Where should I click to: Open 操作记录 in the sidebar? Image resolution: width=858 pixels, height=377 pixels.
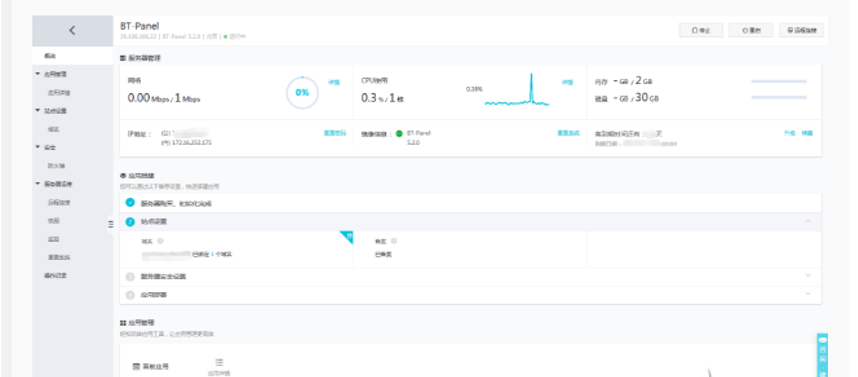pos(55,276)
